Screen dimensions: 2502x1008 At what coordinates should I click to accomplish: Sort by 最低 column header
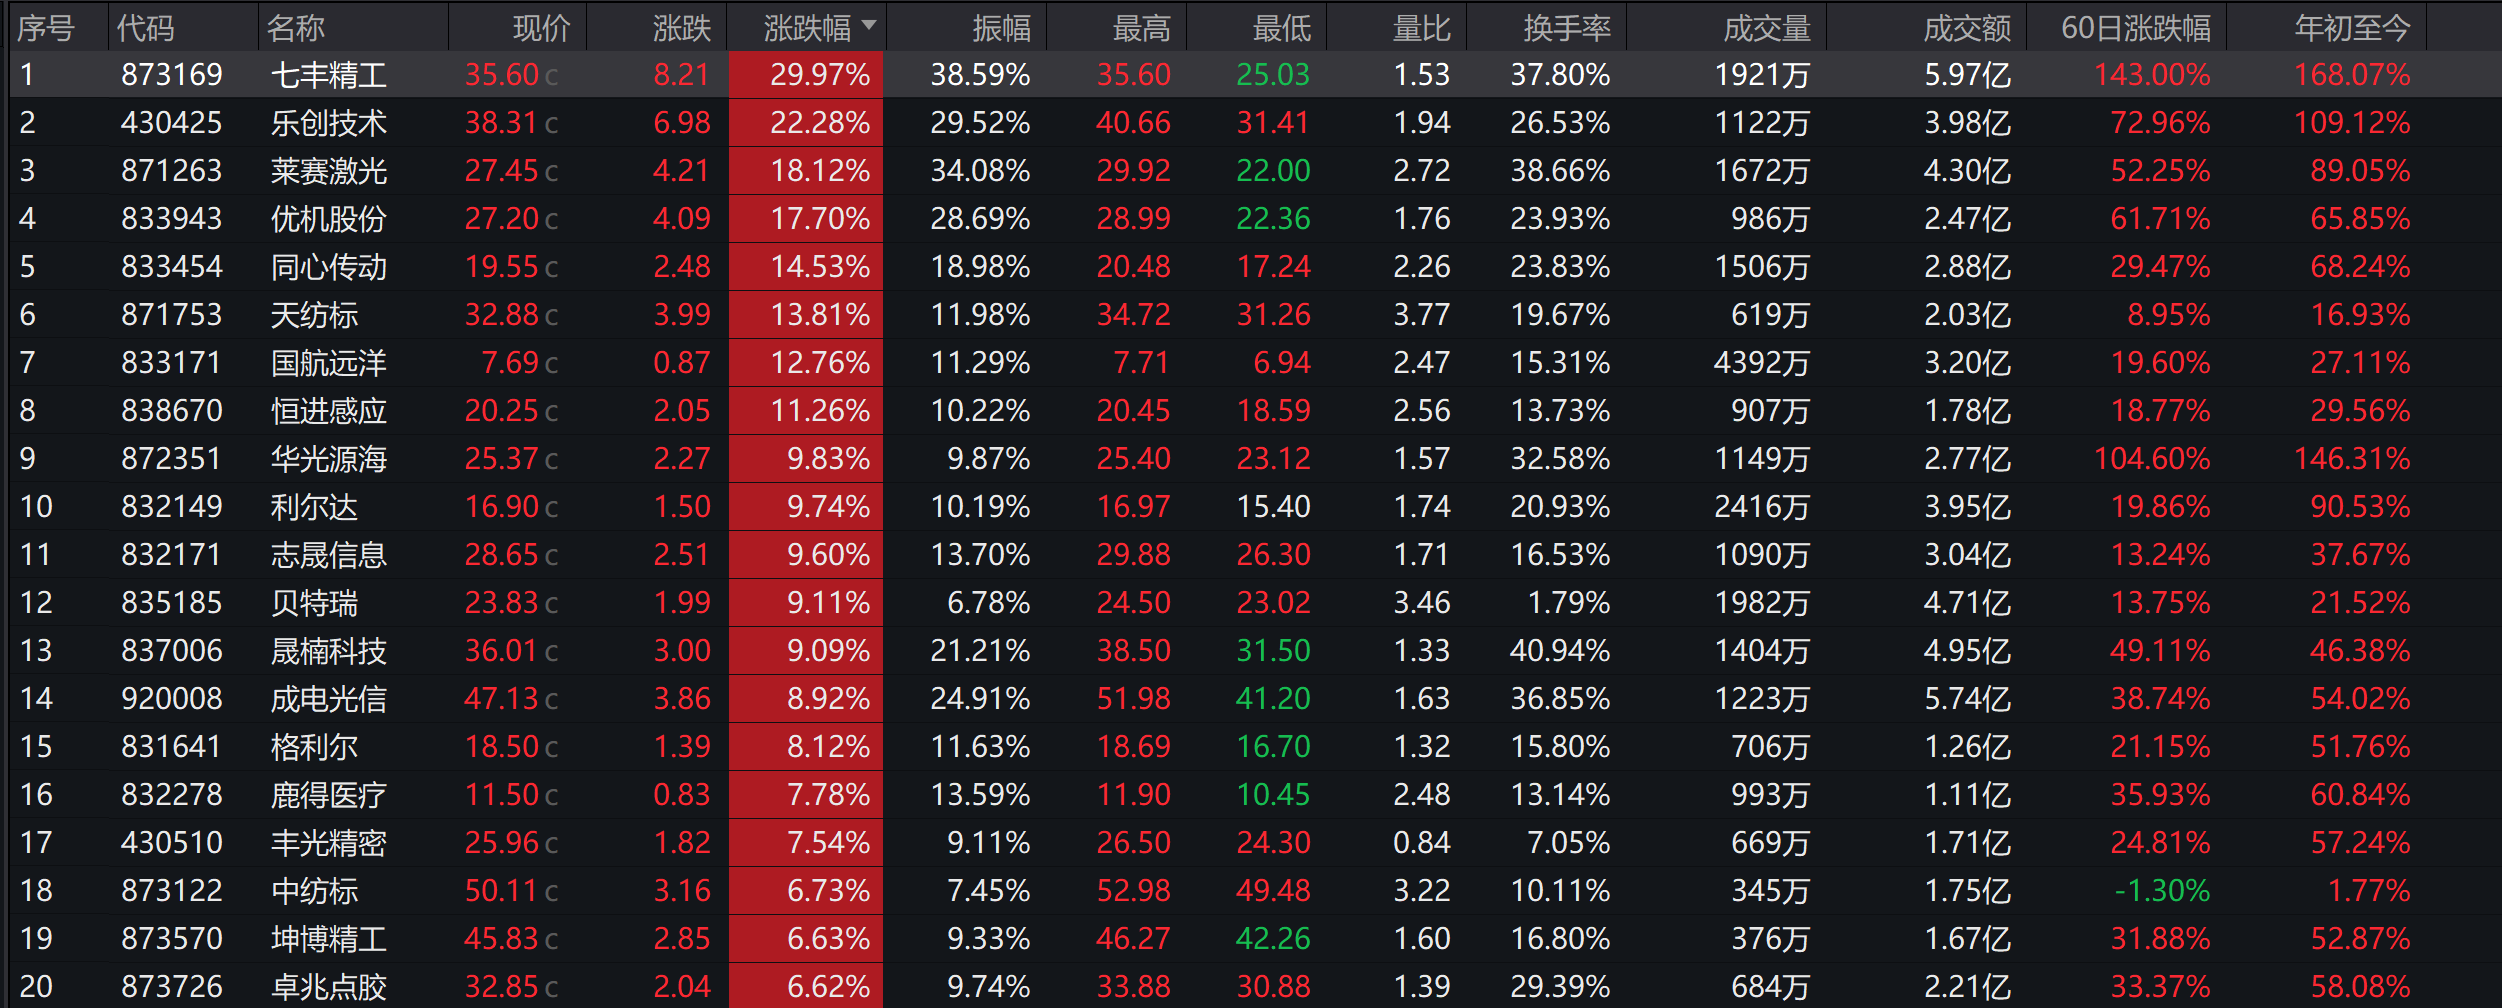click(1282, 28)
